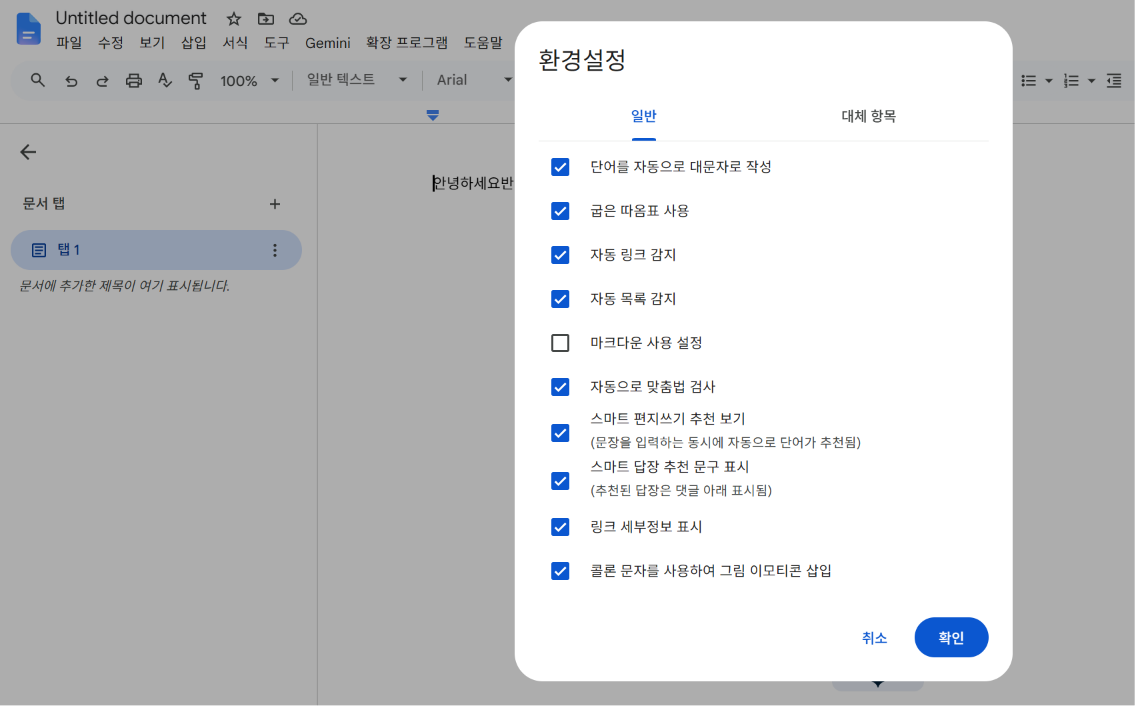Image resolution: width=1135 pixels, height=706 pixels.
Task: Open the 100% zoom dropdown
Action: [249, 80]
